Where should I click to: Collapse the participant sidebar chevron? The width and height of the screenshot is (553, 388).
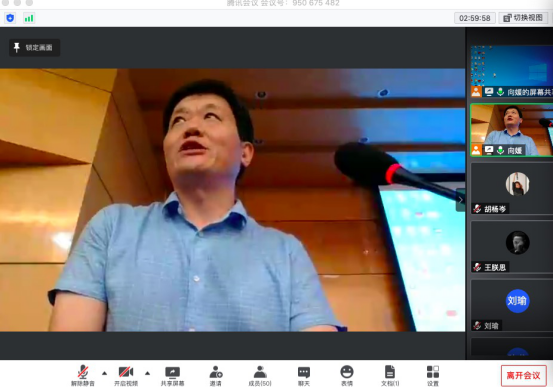tap(460, 200)
